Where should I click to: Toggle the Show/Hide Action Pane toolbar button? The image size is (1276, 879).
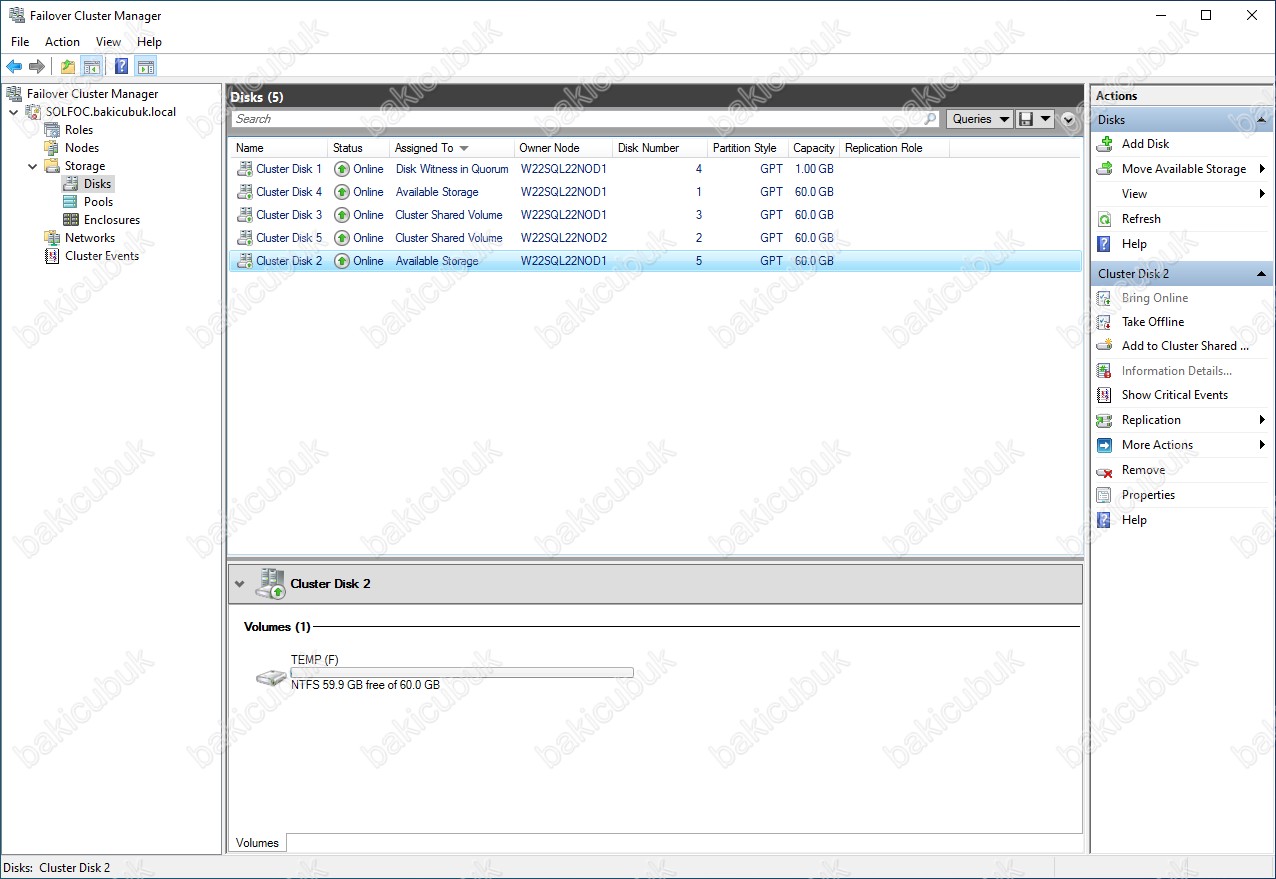point(146,67)
